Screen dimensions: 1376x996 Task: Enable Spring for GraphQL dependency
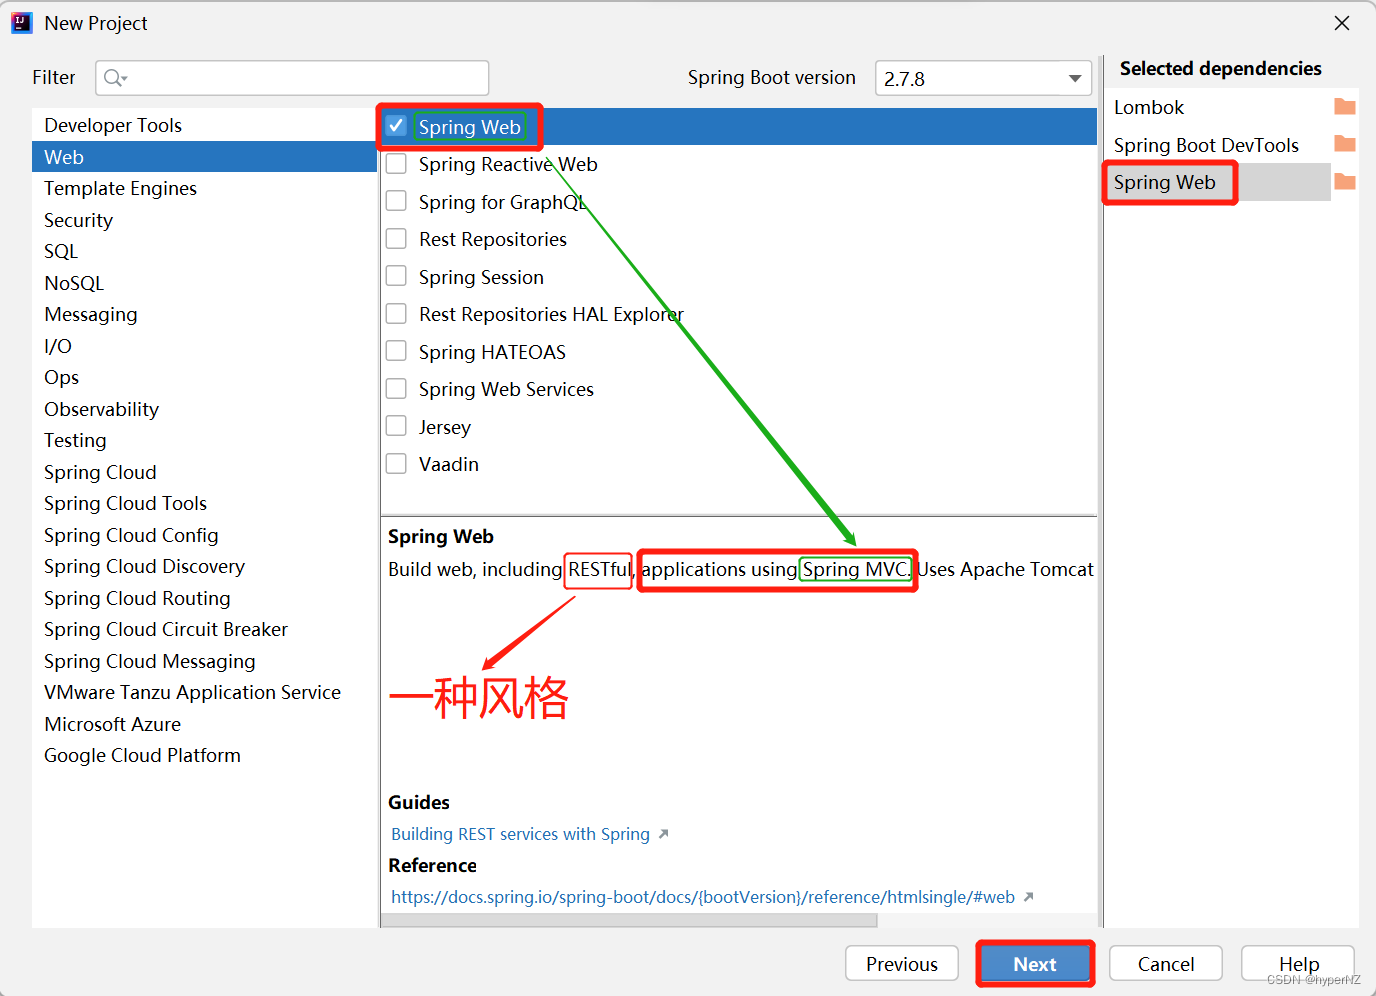pos(396,201)
